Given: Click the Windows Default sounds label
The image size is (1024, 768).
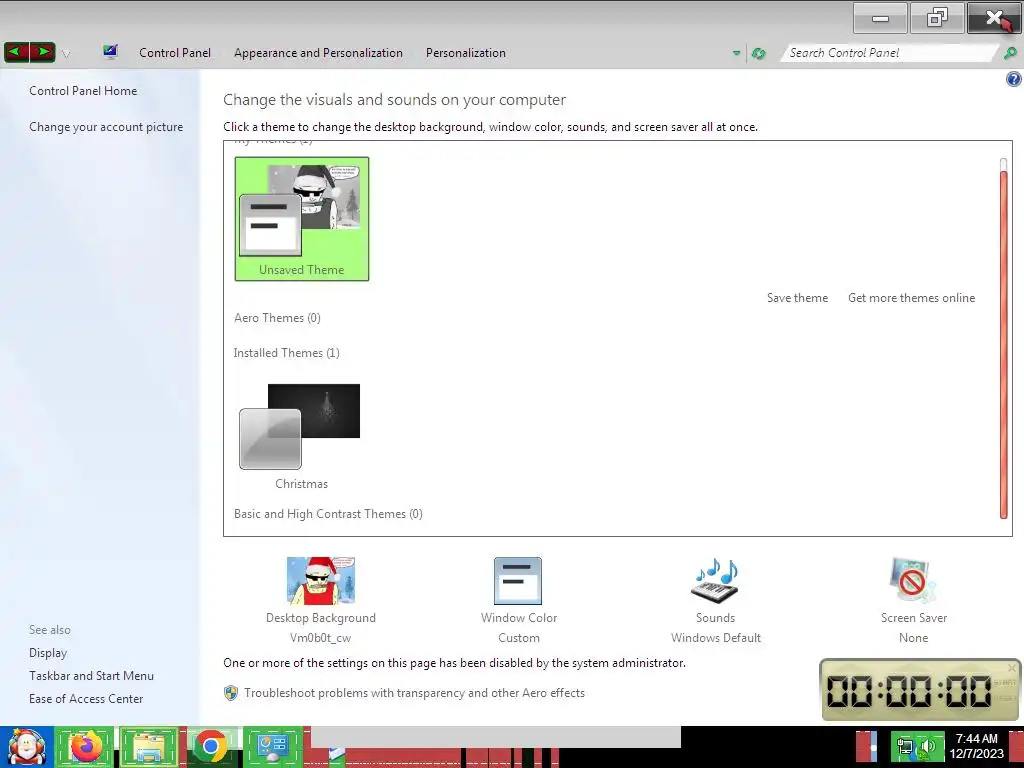Looking at the screenshot, I should 716,638.
